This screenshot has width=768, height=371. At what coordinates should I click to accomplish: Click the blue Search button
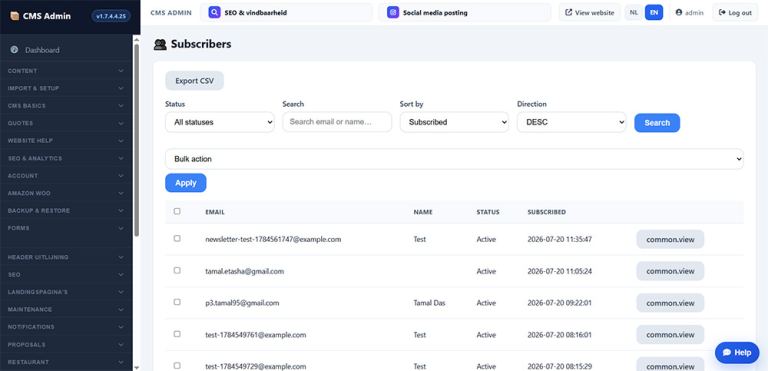tap(657, 123)
